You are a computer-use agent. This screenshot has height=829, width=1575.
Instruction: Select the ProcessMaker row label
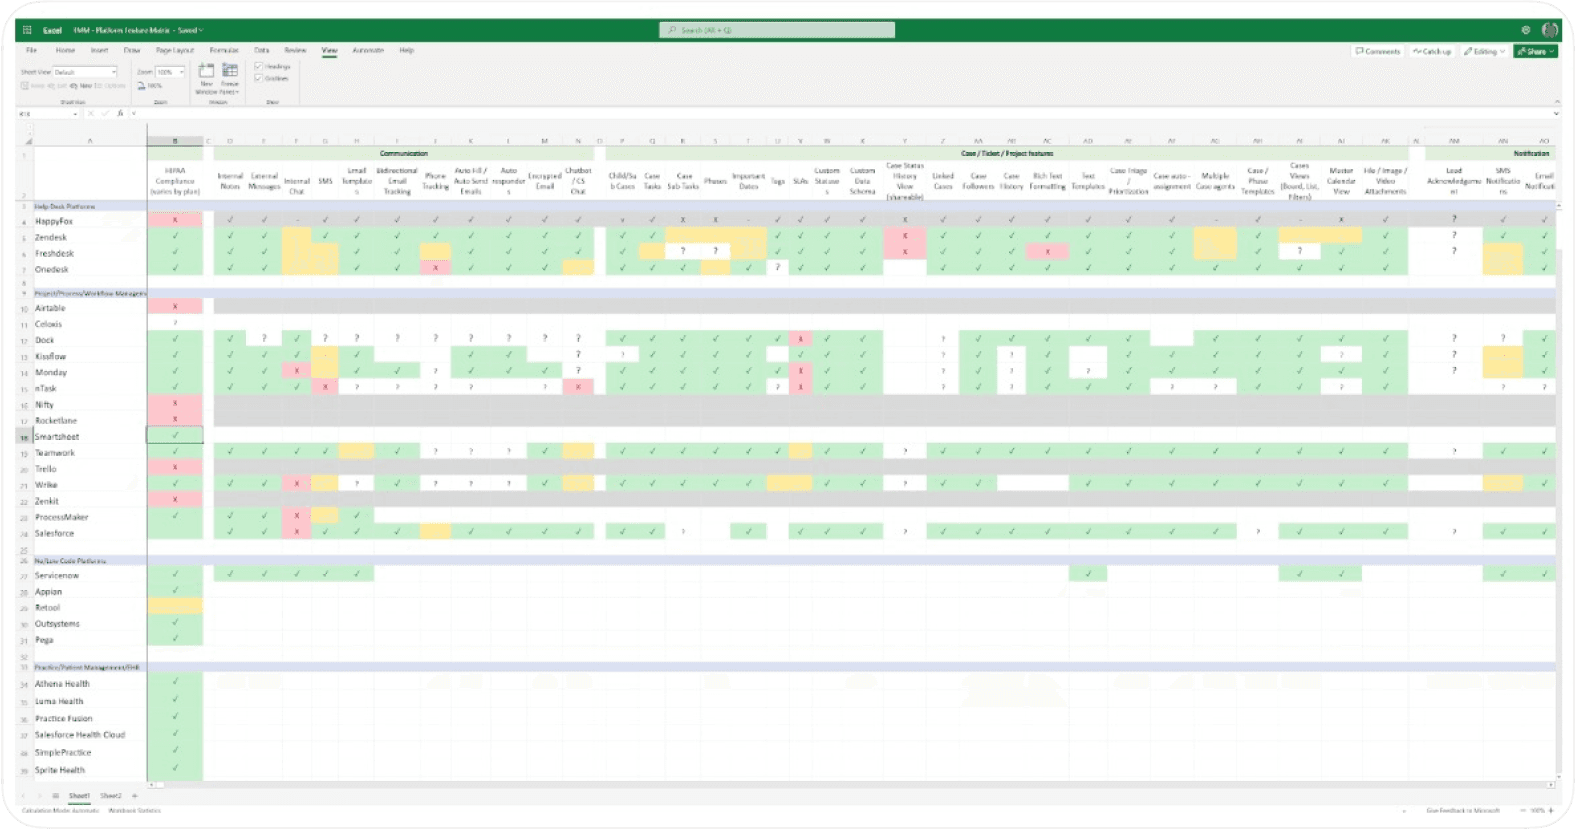point(62,517)
